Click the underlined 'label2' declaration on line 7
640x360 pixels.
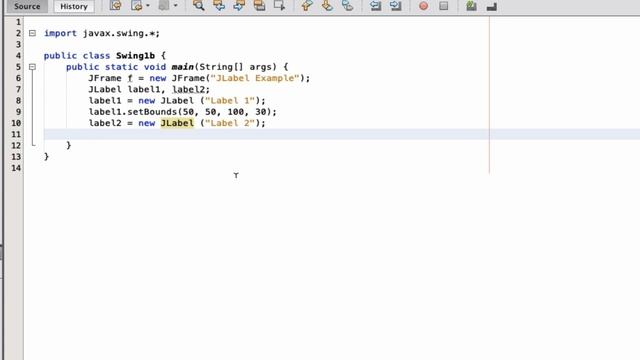188,89
